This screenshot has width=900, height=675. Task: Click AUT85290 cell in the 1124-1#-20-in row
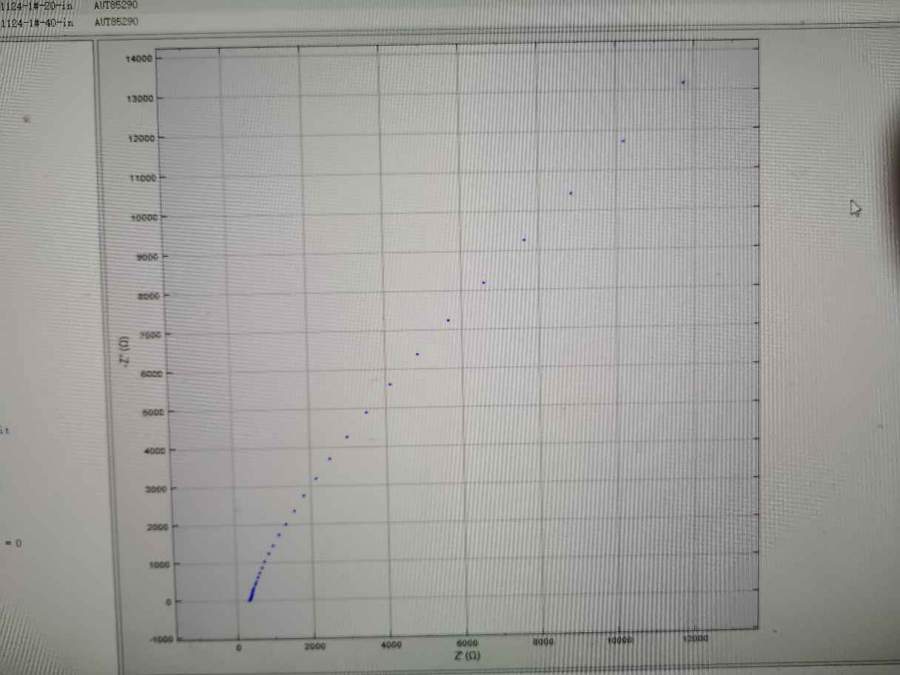tap(116, 5)
